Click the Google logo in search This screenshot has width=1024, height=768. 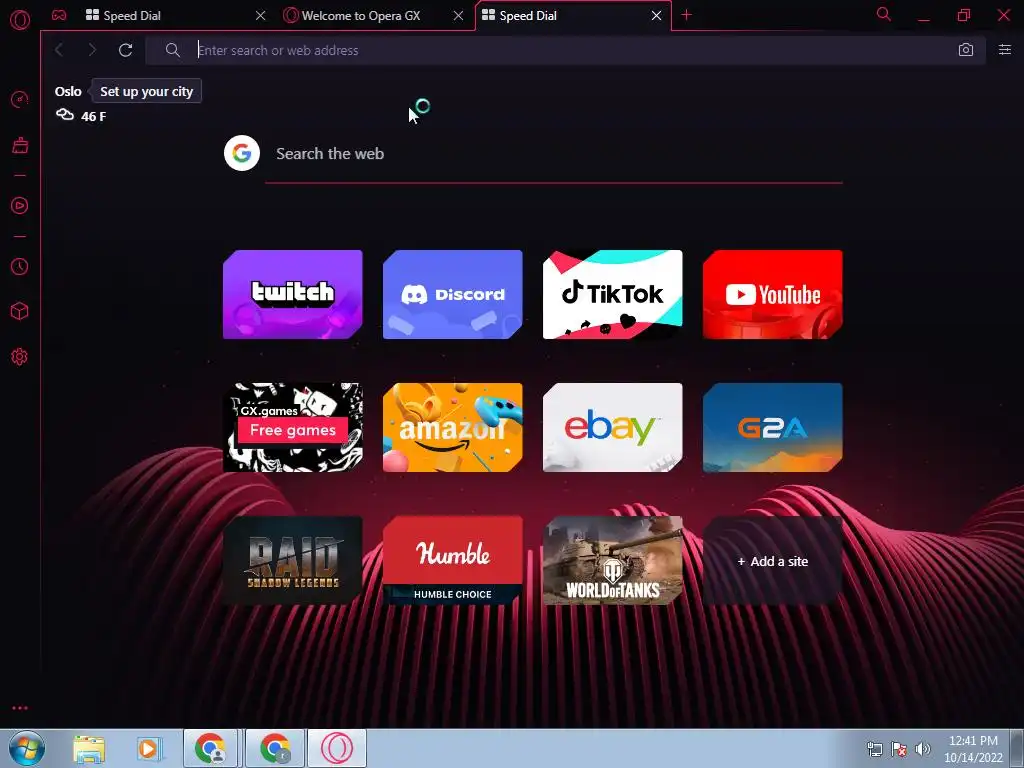[242, 153]
